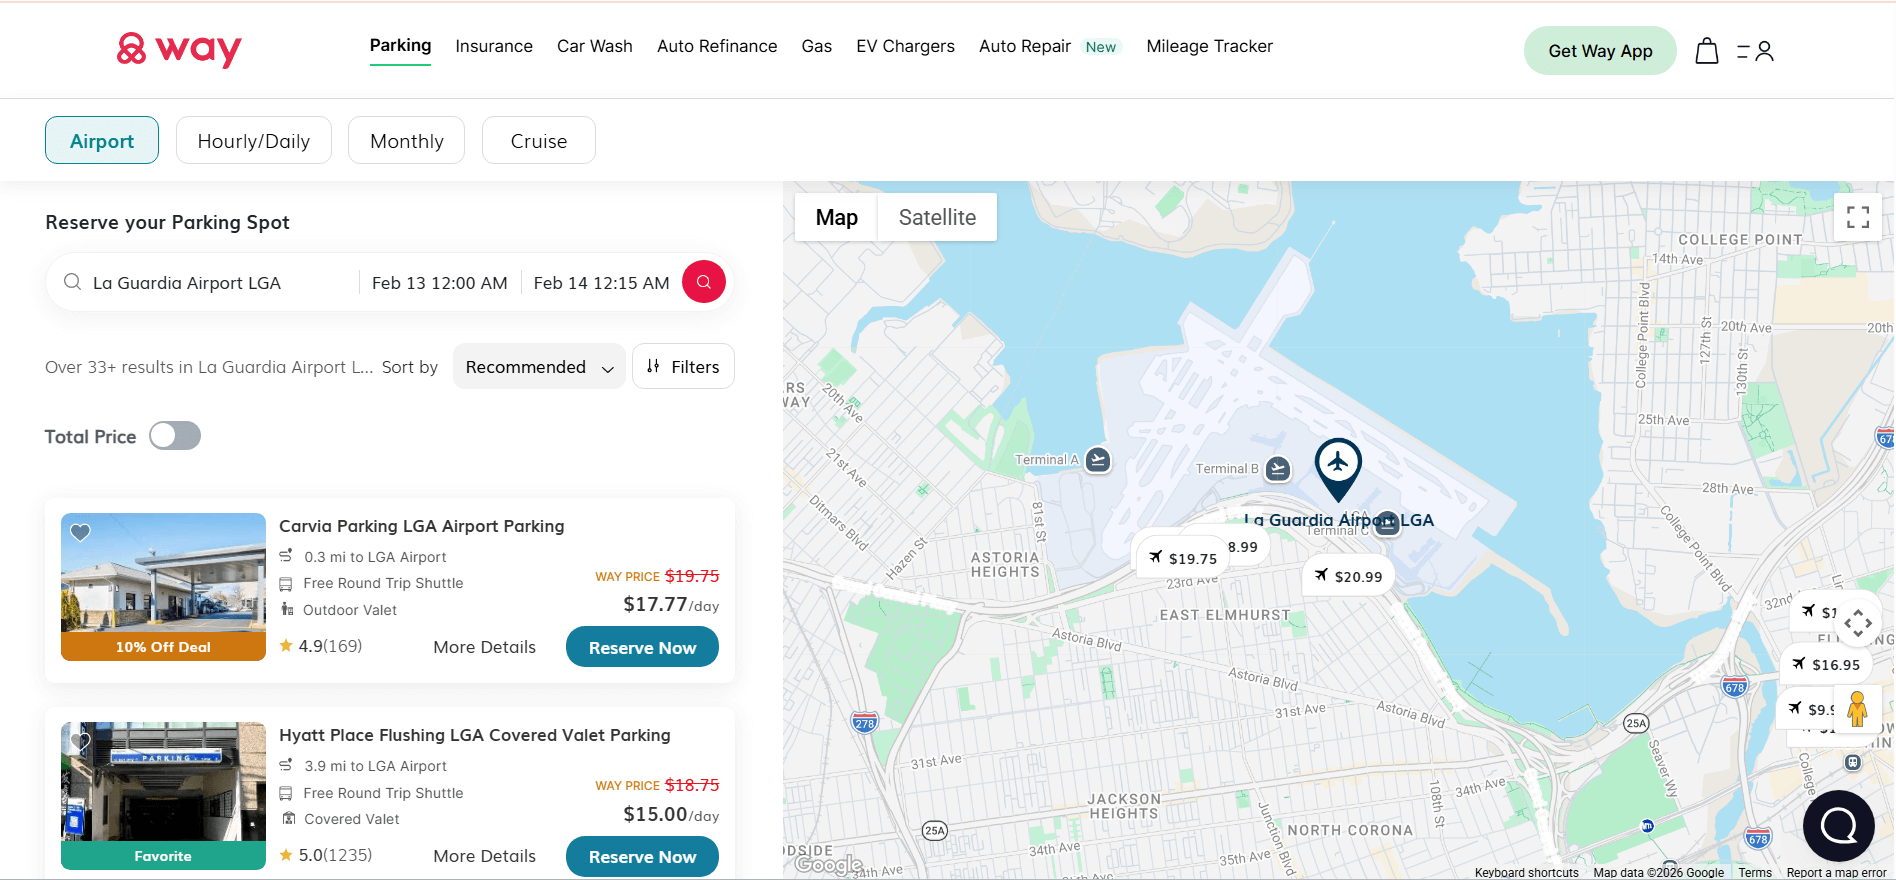This screenshot has width=1896, height=880.
Task: Open the Auto Repair menu item
Action: pos(1025,46)
